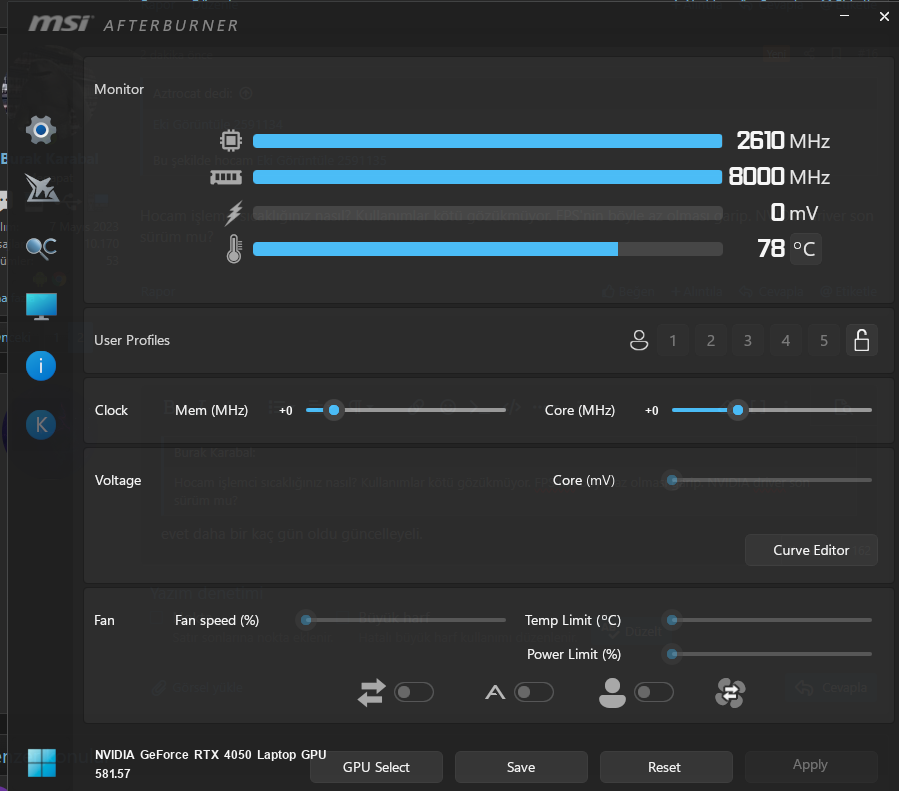Click the auto fan A icon
The width and height of the screenshot is (899, 791).
(x=495, y=692)
